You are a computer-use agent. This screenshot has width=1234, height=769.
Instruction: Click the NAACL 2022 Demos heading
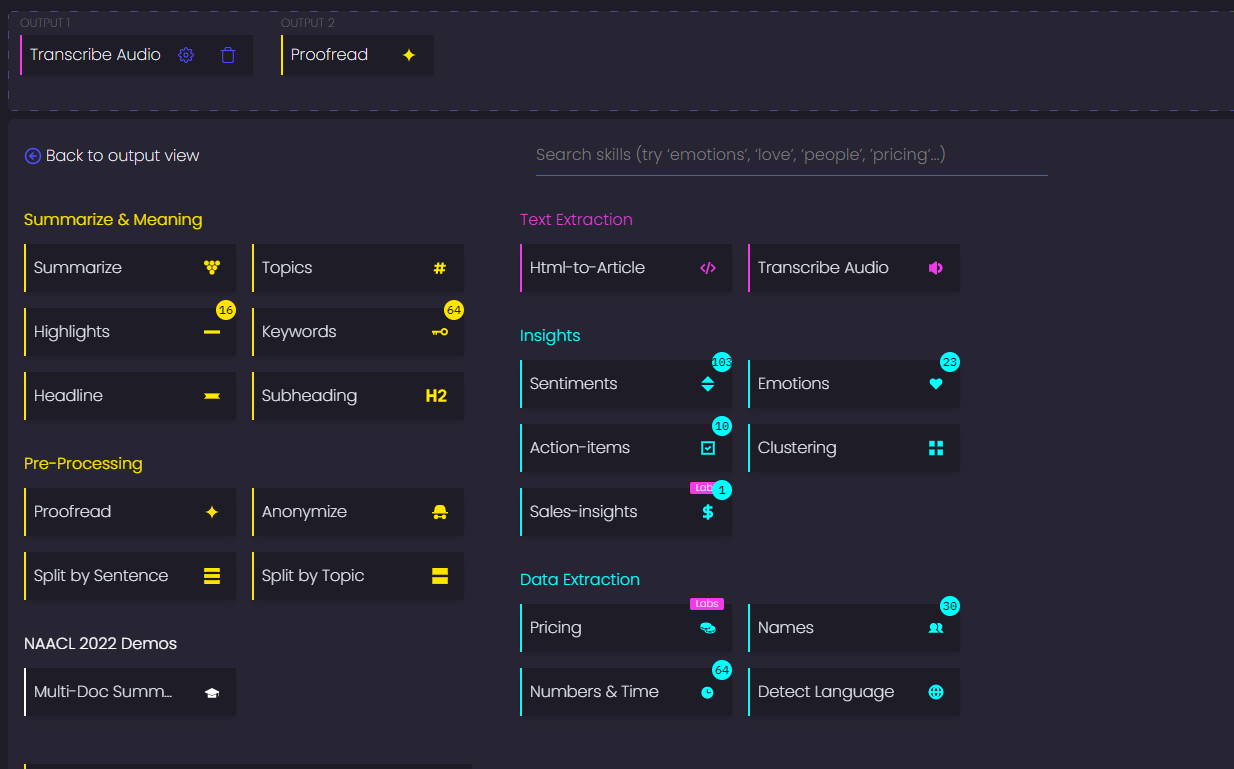pyautogui.click(x=100, y=644)
